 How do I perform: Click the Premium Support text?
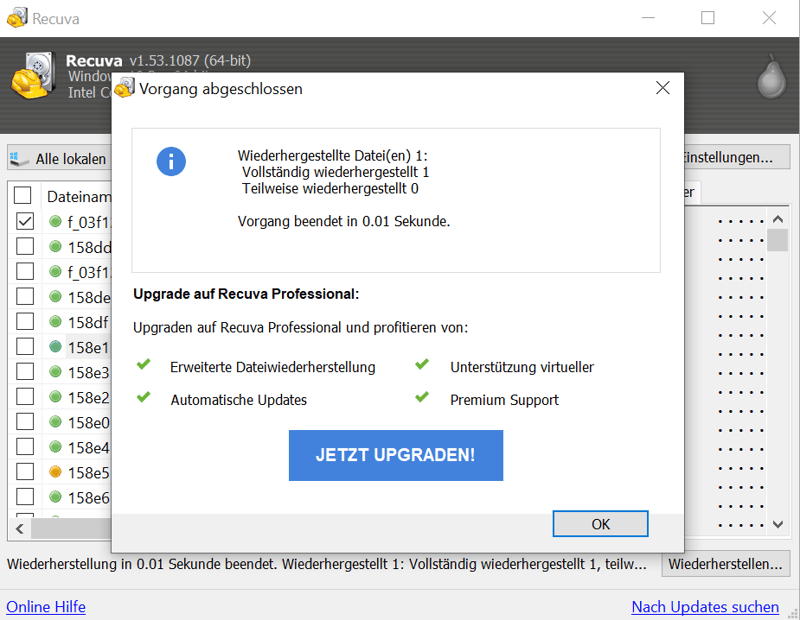tap(504, 400)
